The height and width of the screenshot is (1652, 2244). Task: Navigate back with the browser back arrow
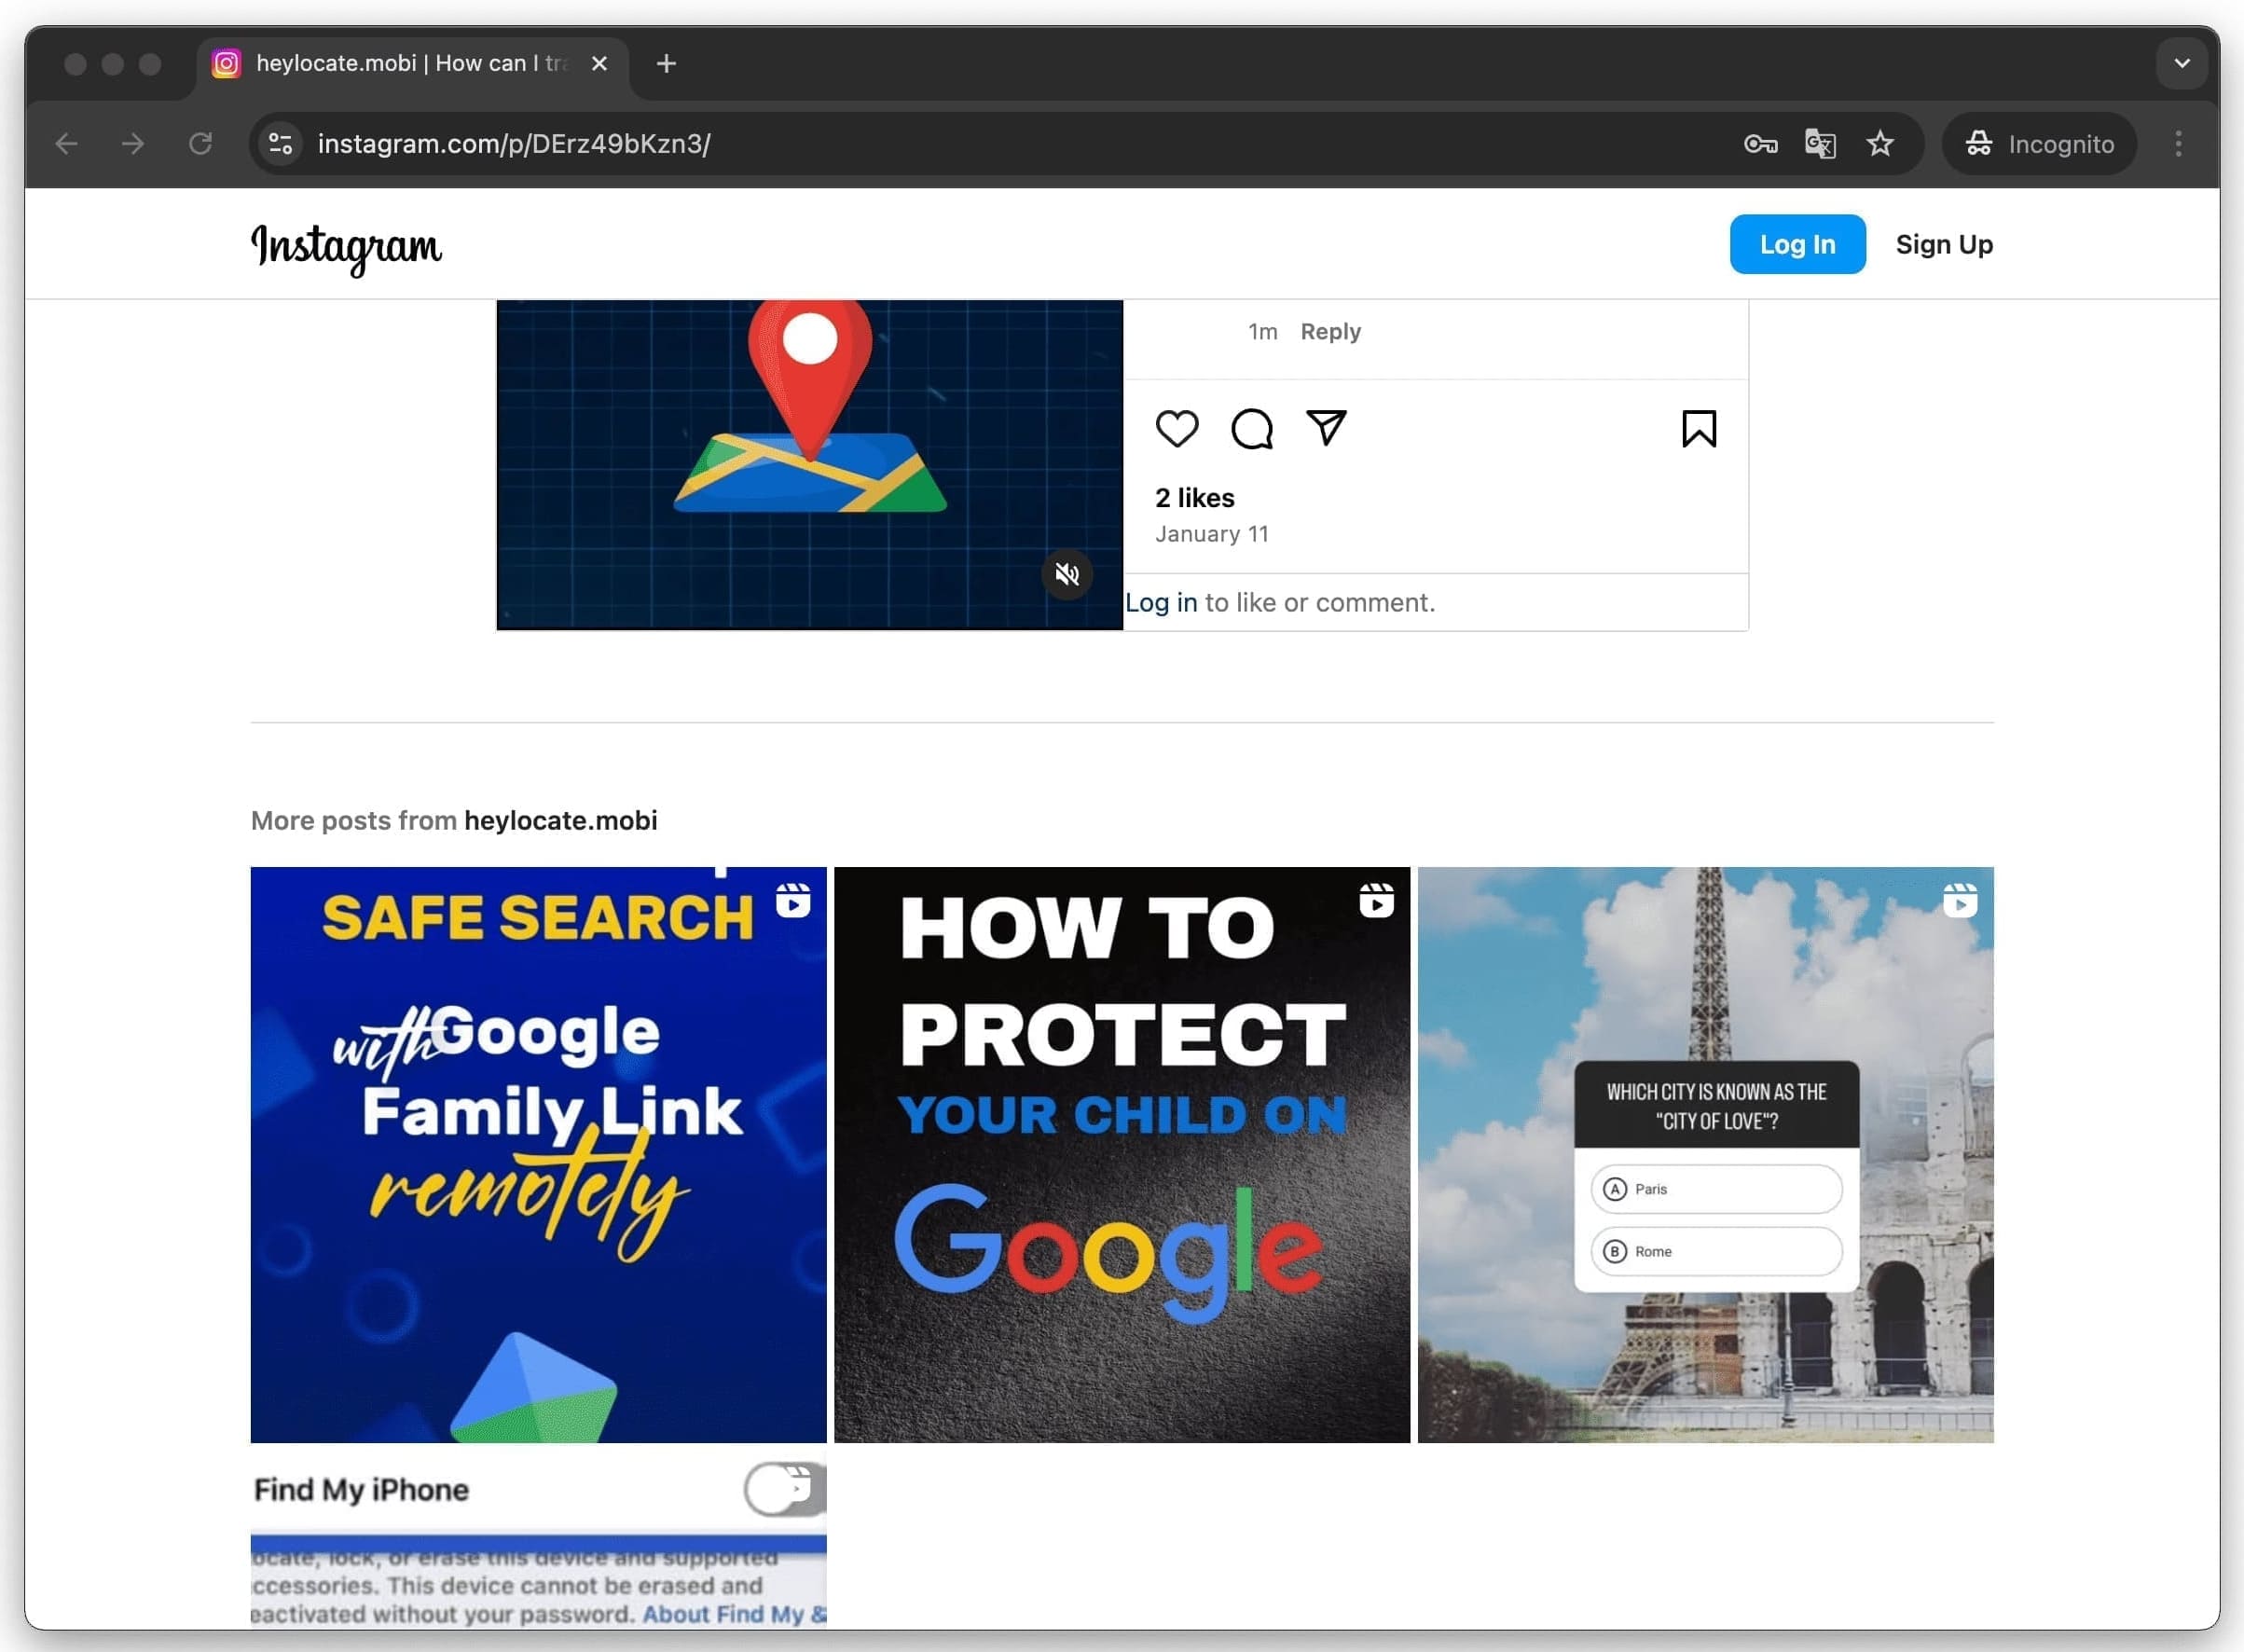point(66,143)
